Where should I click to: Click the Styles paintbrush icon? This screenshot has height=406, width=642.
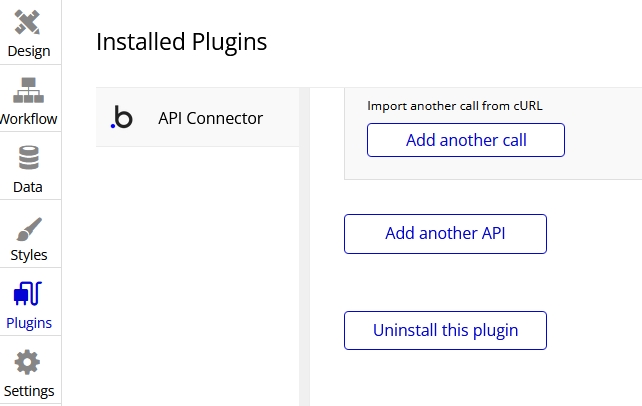[x=28, y=226]
